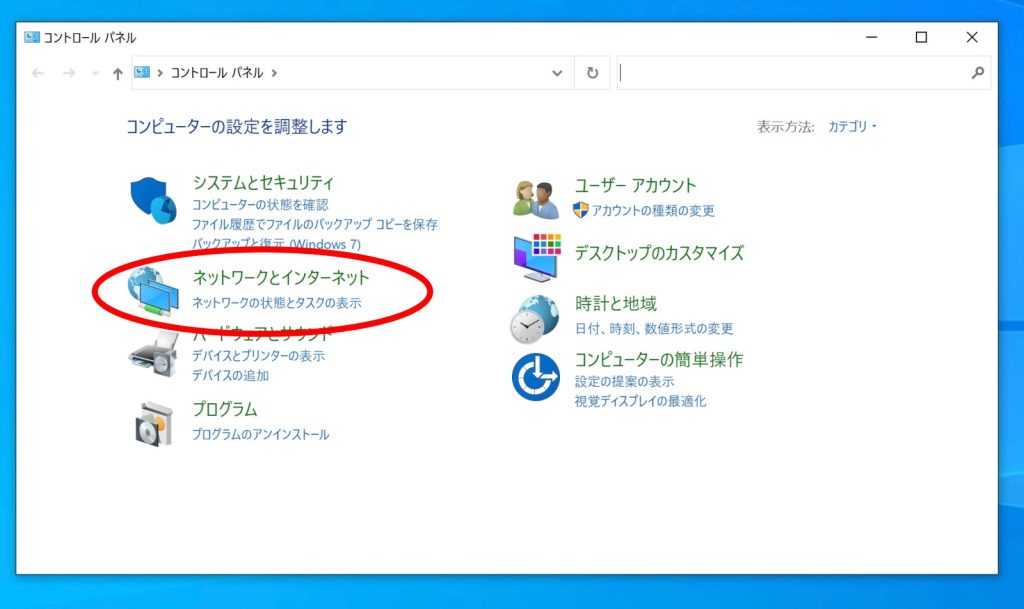Refresh the Control Panel view
The width and height of the screenshot is (1024, 609).
592,72
